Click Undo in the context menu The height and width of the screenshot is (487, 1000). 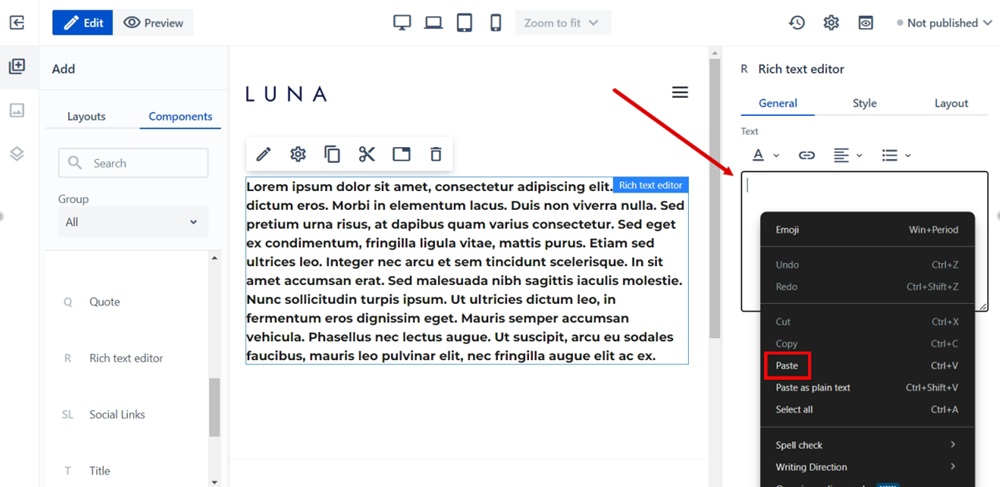tap(867, 265)
